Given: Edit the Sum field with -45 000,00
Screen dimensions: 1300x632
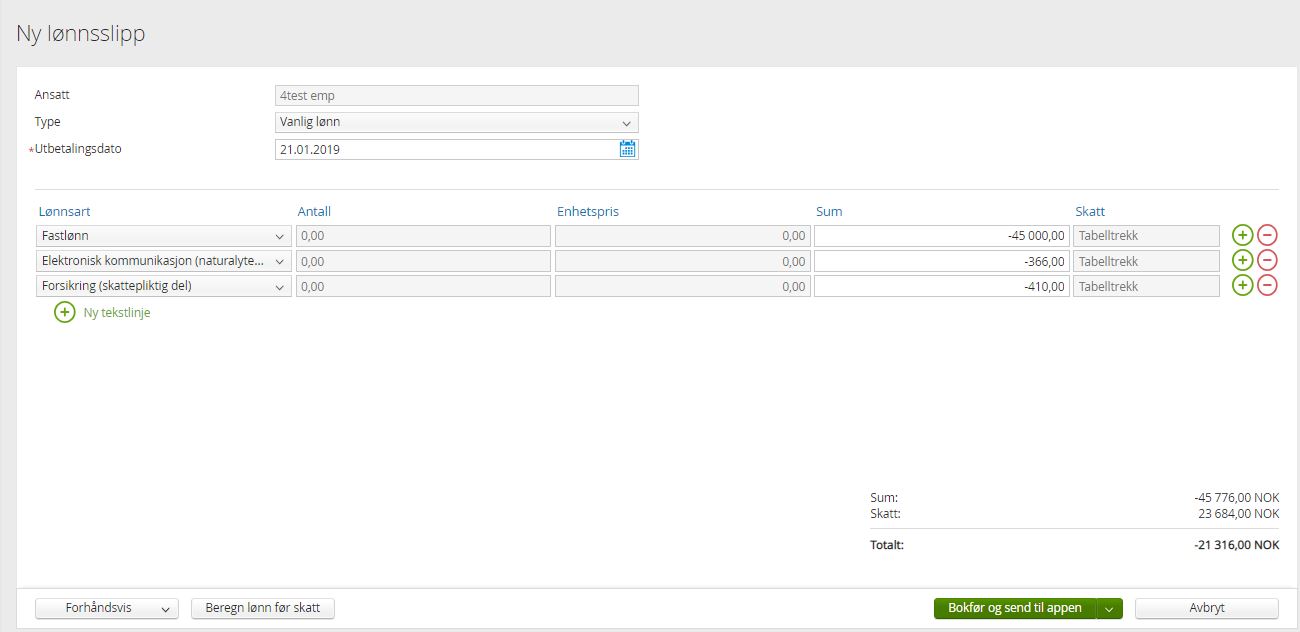Looking at the screenshot, I should (x=941, y=236).
